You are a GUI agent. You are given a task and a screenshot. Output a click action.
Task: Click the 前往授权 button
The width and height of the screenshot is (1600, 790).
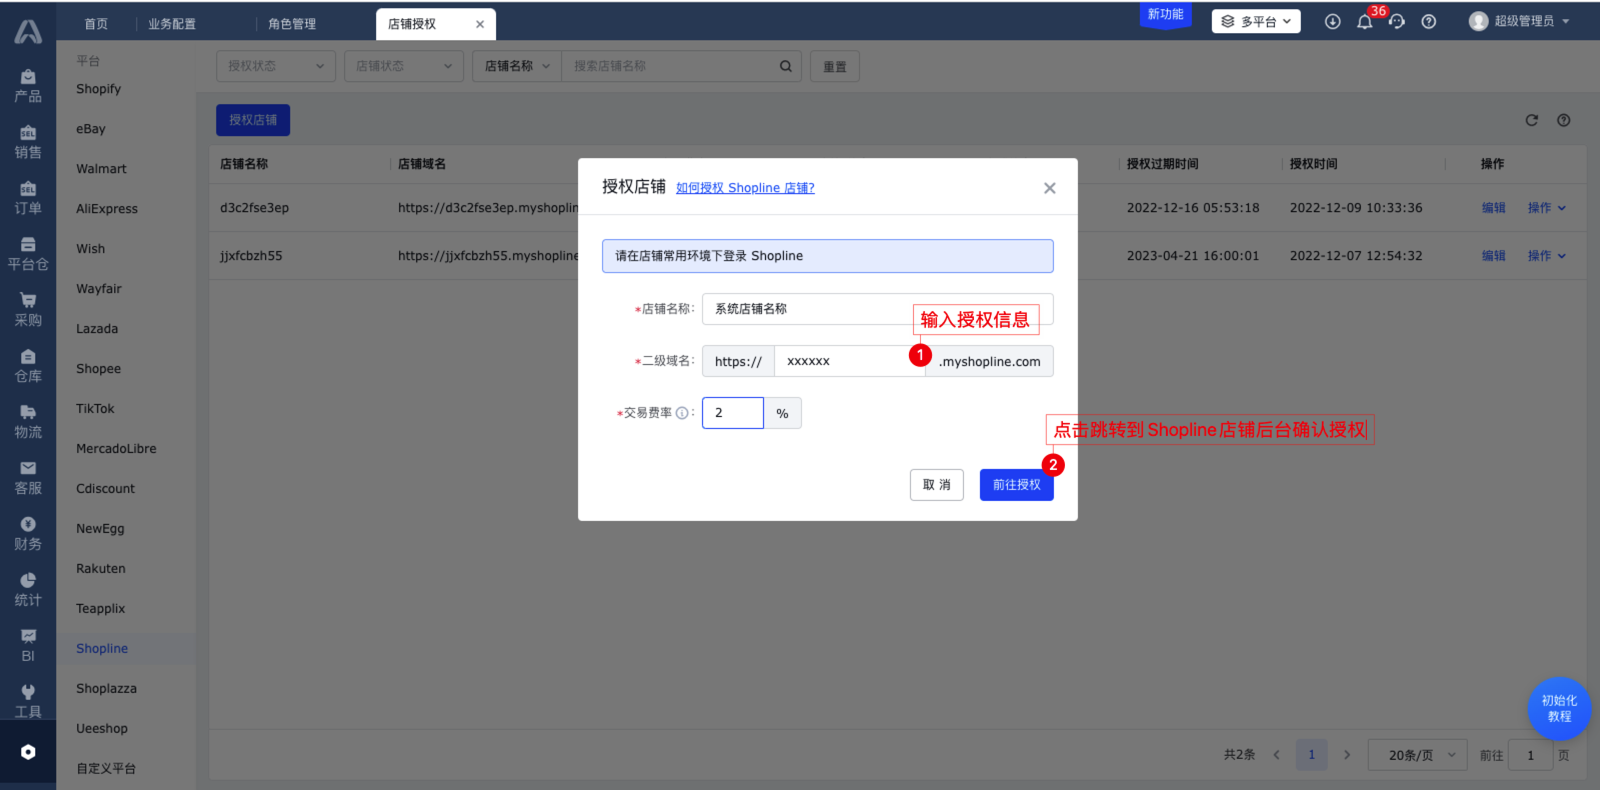(1017, 485)
